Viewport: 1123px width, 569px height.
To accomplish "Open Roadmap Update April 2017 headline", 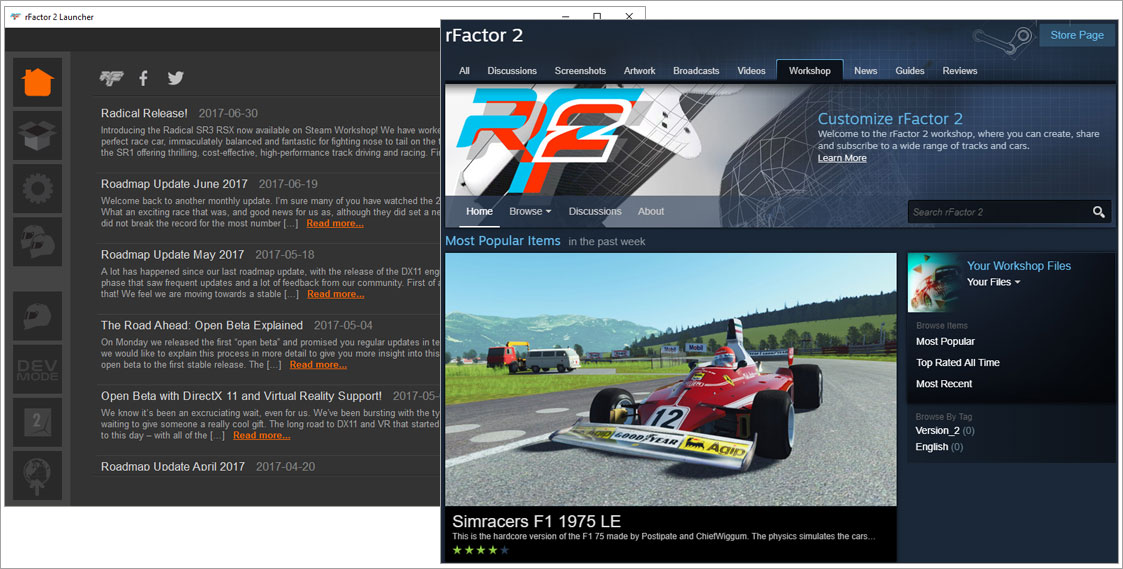I will [x=173, y=467].
